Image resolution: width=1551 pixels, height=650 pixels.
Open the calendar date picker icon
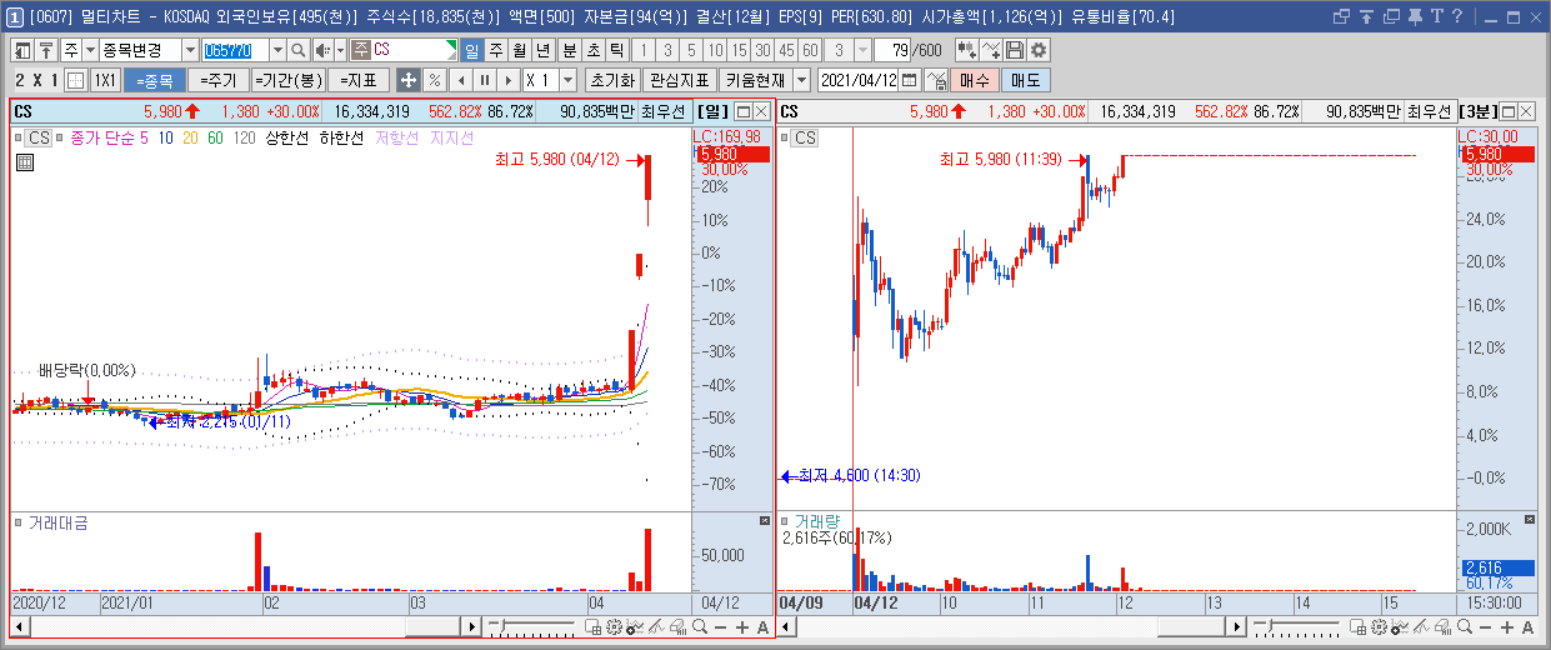(x=910, y=80)
